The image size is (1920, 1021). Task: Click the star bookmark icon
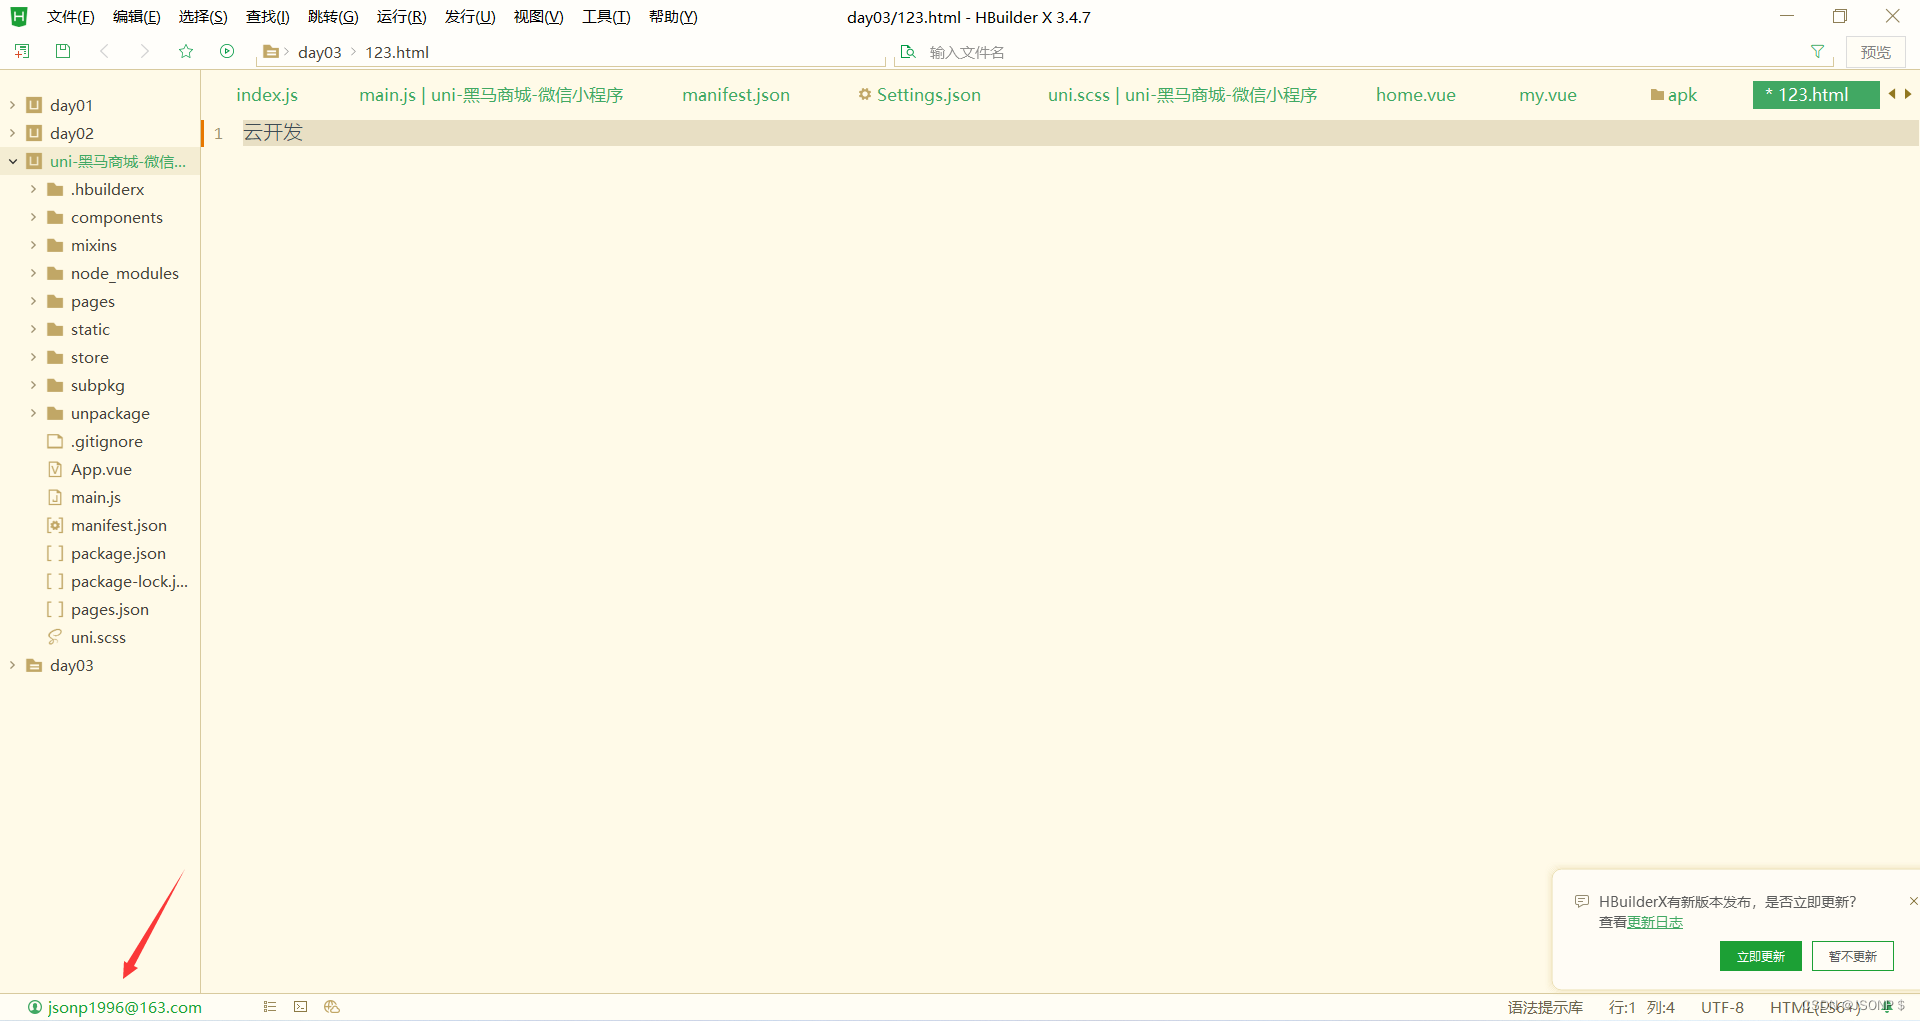(x=186, y=51)
